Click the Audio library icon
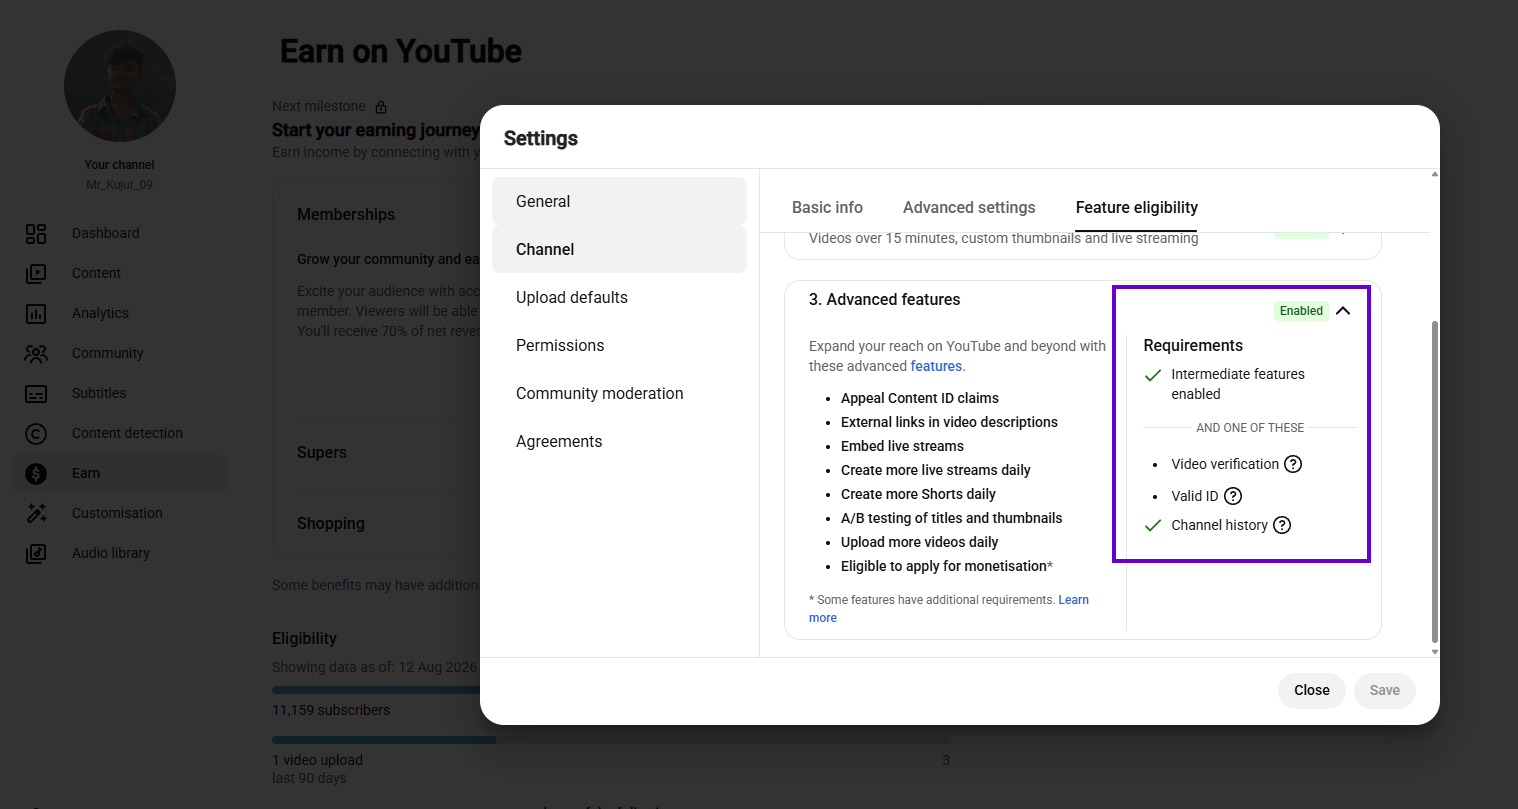This screenshot has height=809, width=1518. pos(36,553)
